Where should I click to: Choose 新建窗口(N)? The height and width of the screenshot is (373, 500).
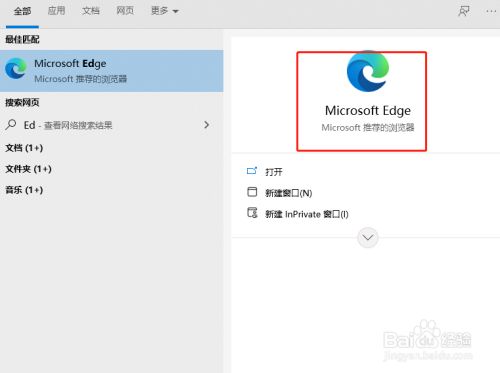[289, 193]
